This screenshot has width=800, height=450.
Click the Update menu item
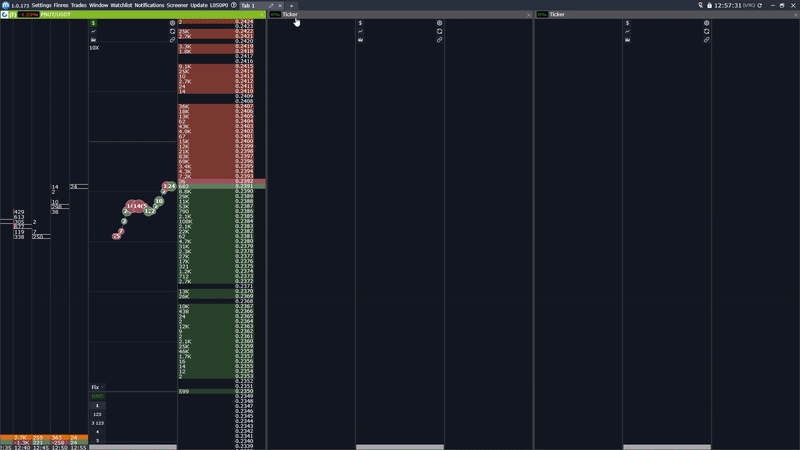198,5
